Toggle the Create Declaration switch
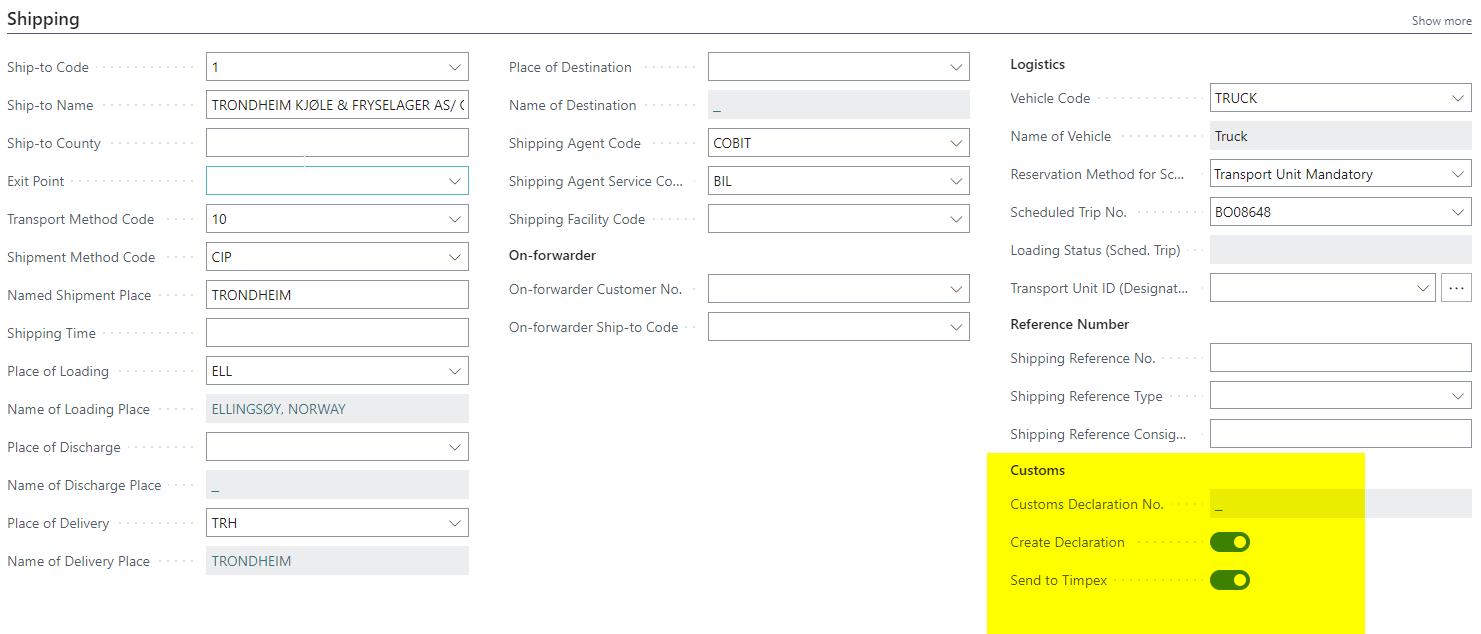The image size is (1481, 634). 1229,542
